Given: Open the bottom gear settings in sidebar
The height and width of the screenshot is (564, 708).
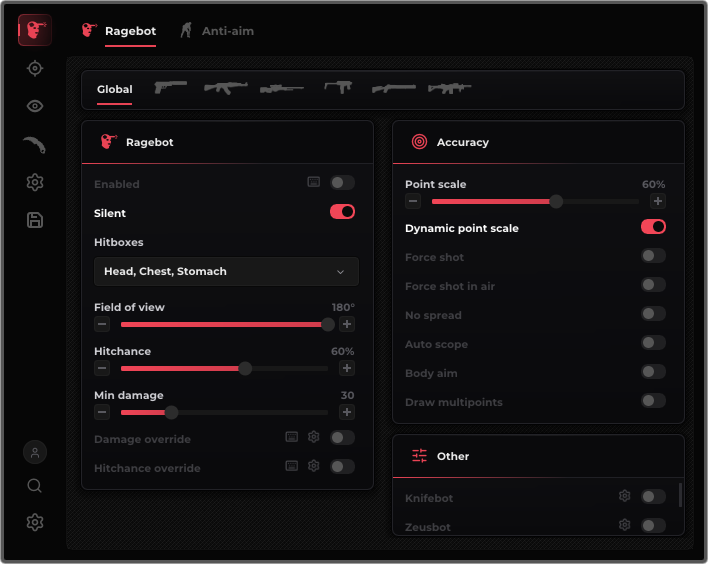Looking at the screenshot, I should click(x=35, y=522).
